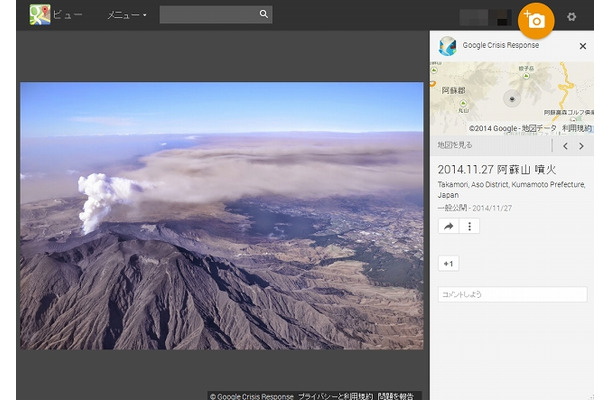The width and height of the screenshot is (610, 400).
Task: Click the search magnifier icon
Action: (264, 15)
